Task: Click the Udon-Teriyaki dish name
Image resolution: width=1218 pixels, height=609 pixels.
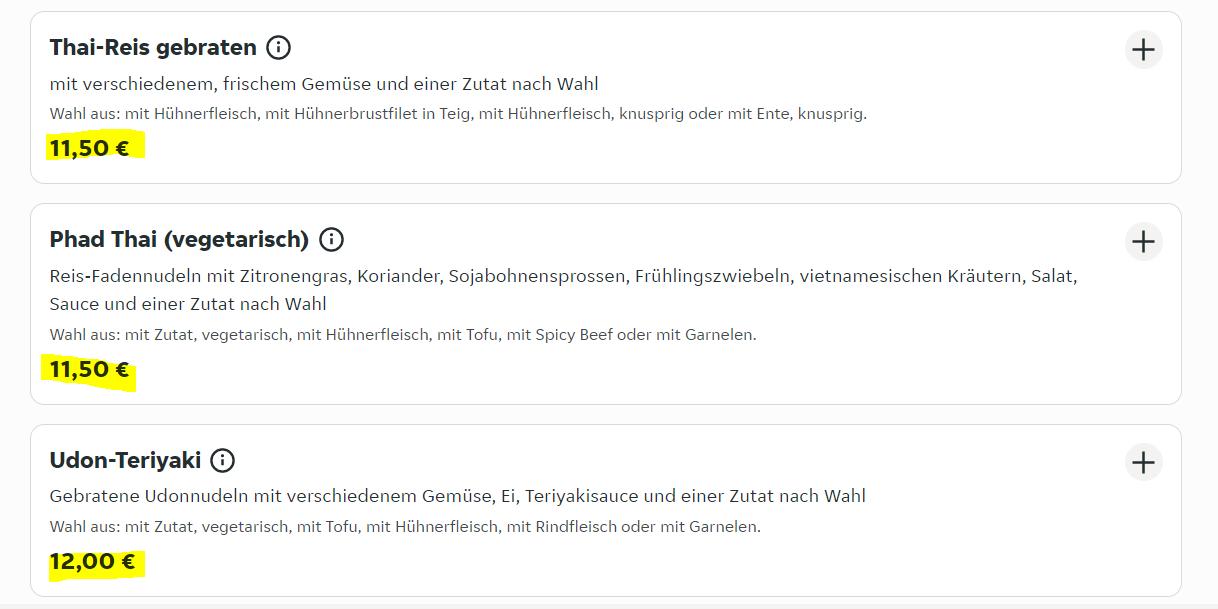Action: [x=125, y=461]
